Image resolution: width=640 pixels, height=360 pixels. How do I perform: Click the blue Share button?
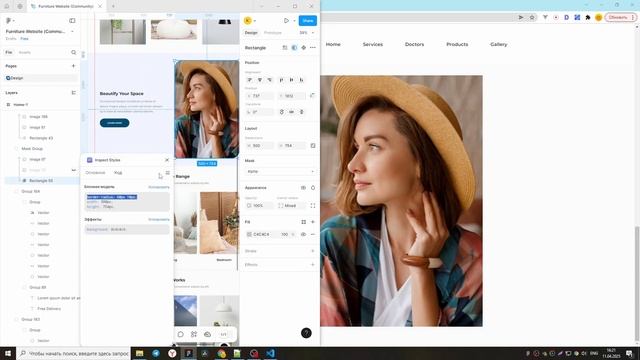point(308,20)
